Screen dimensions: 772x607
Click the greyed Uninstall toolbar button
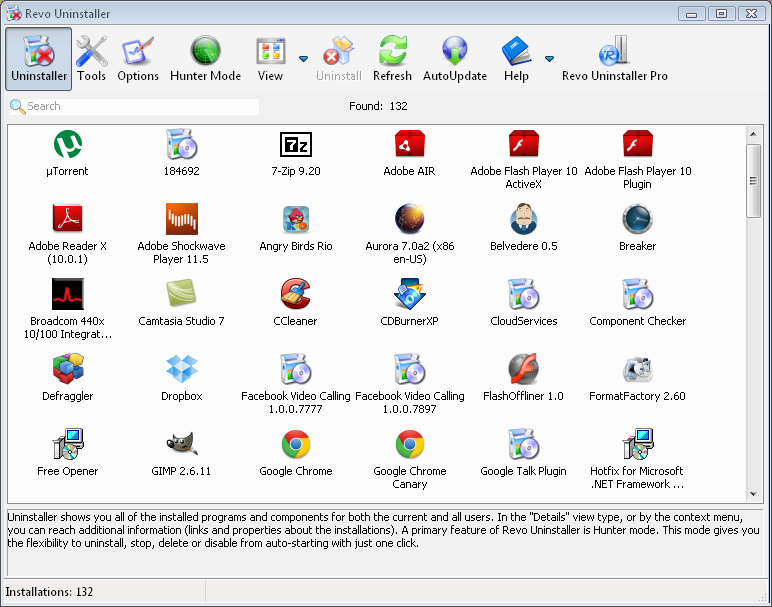(x=339, y=59)
